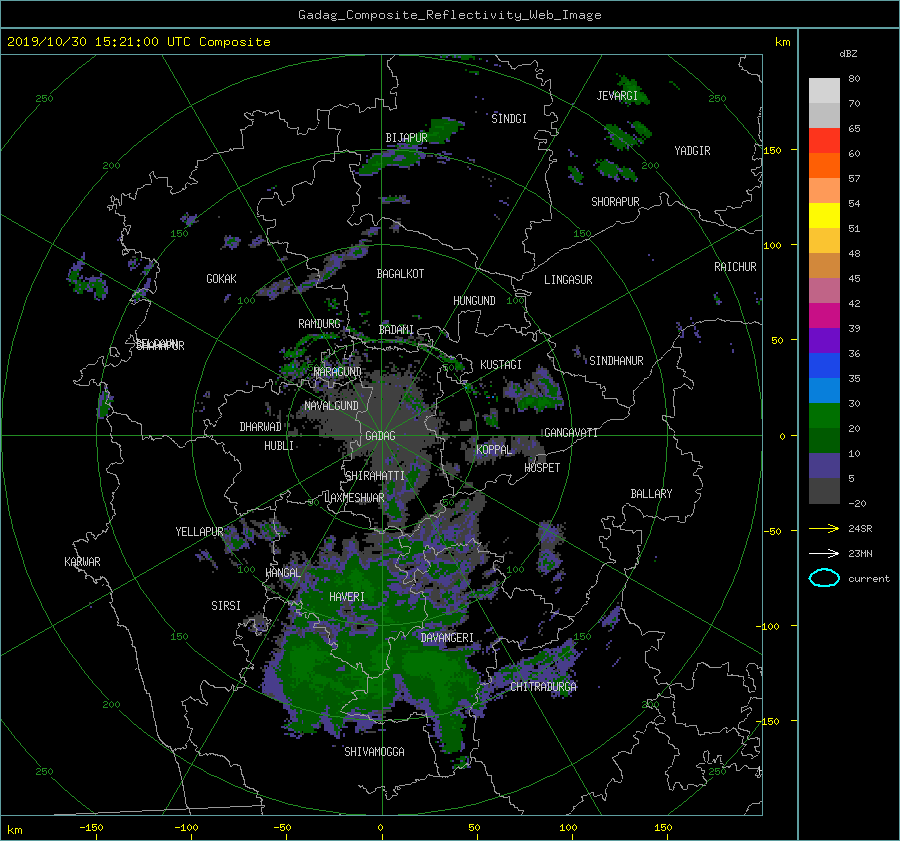Click the KUSTAGI city label
The width and height of the screenshot is (900, 841).
[x=501, y=365]
